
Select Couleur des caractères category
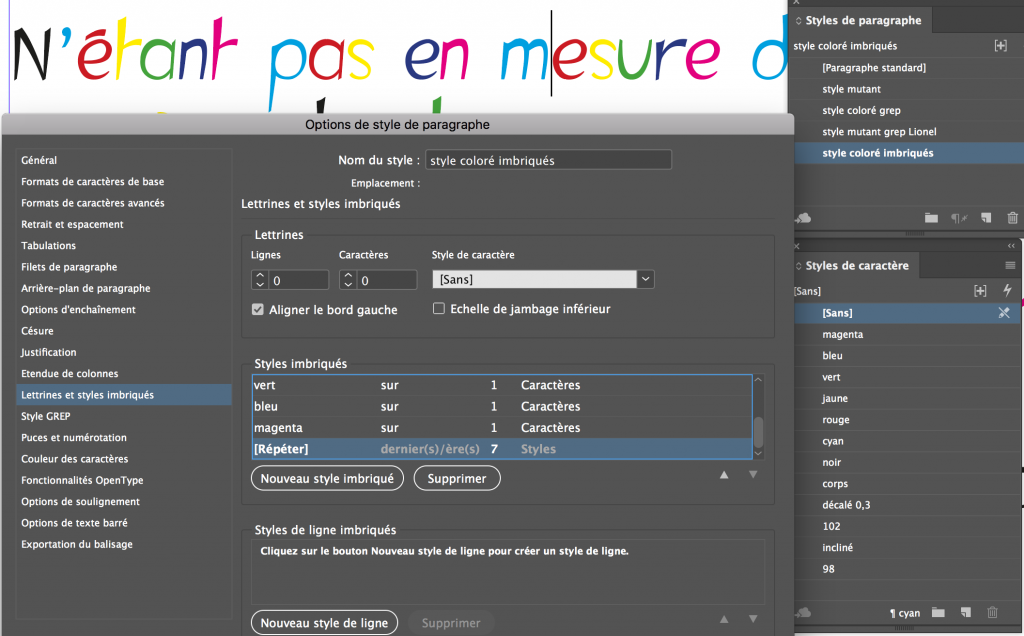coord(75,459)
